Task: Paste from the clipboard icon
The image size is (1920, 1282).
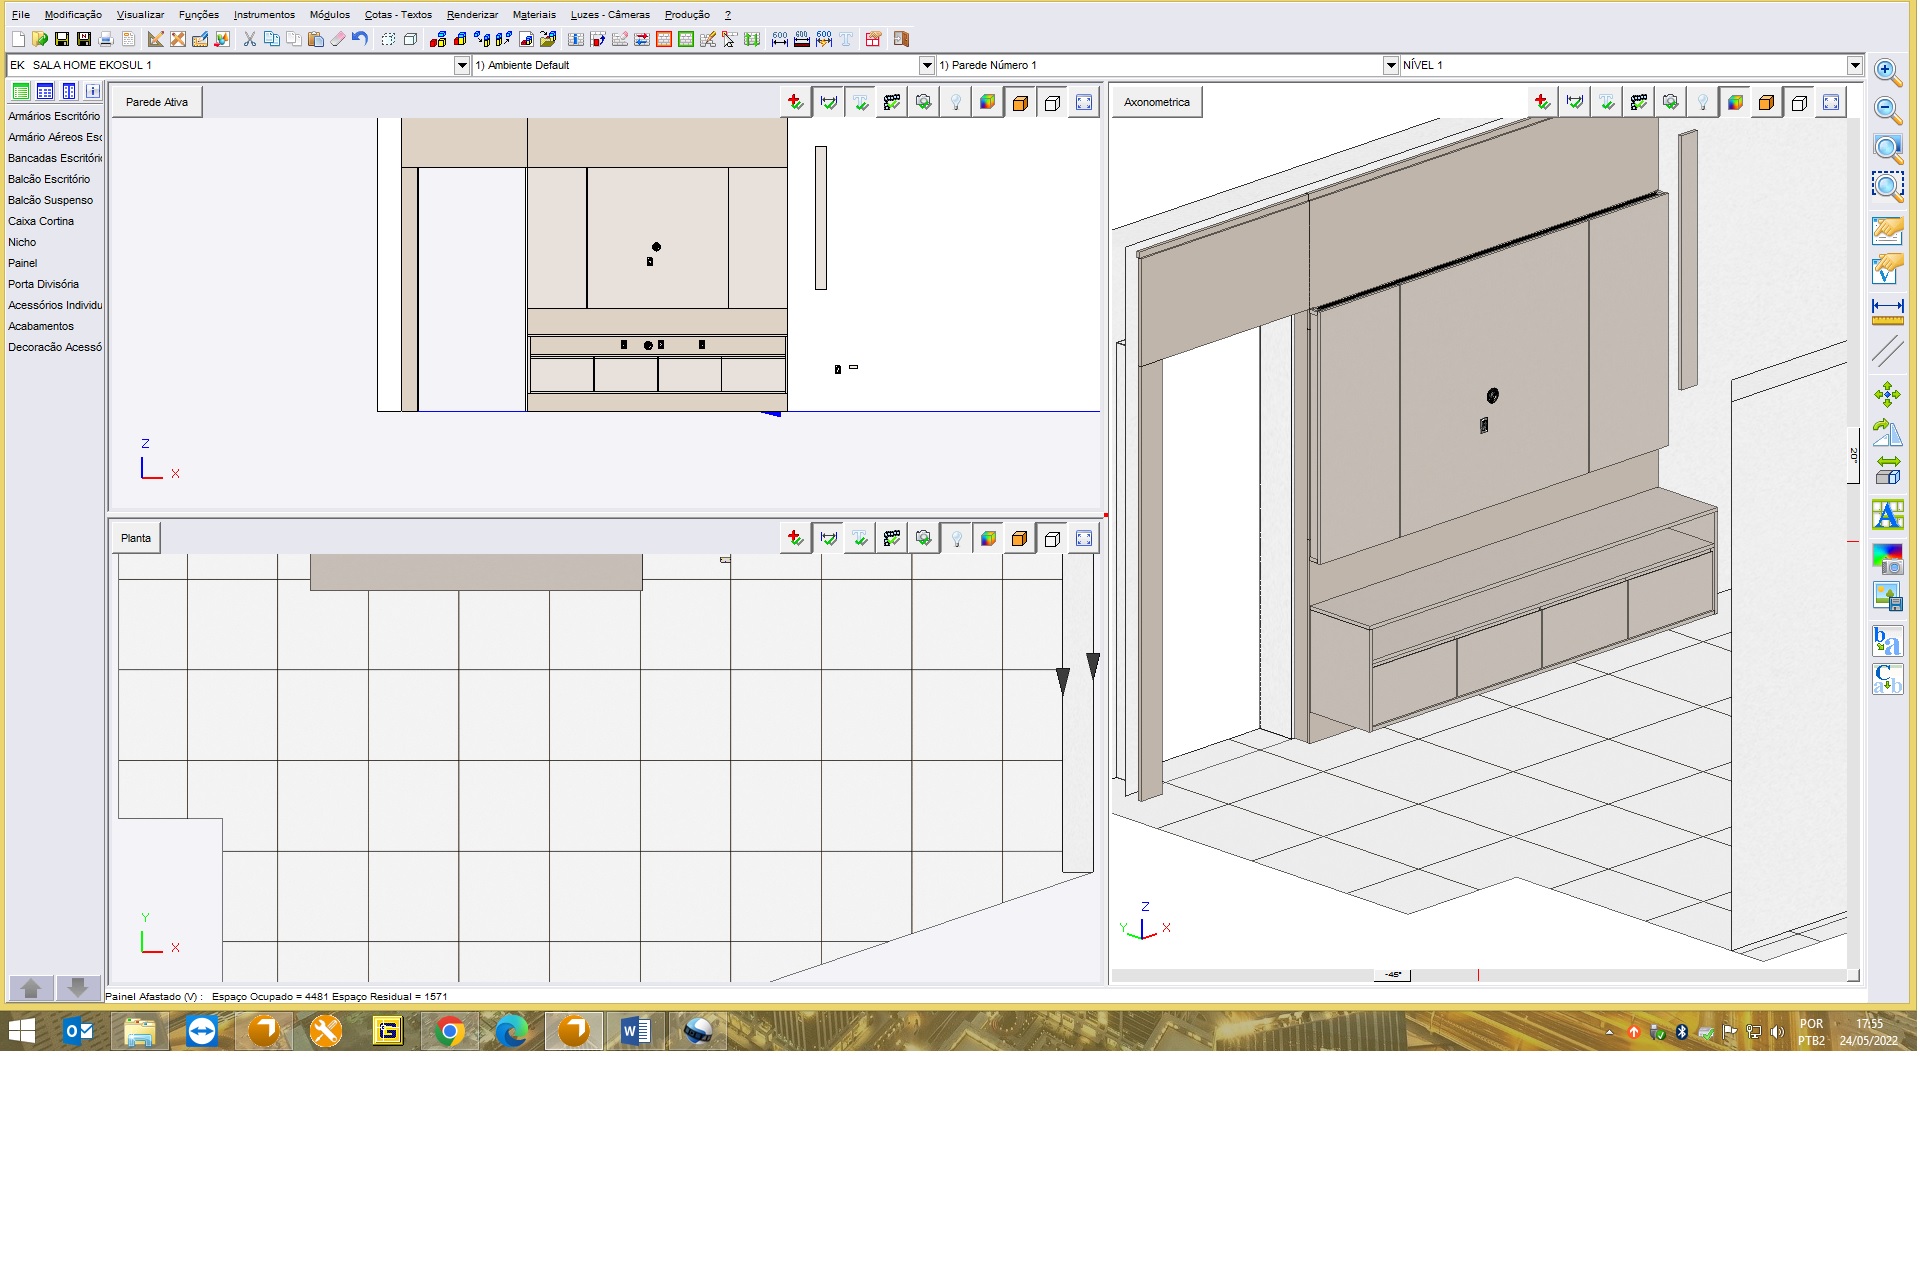Action: (x=316, y=39)
